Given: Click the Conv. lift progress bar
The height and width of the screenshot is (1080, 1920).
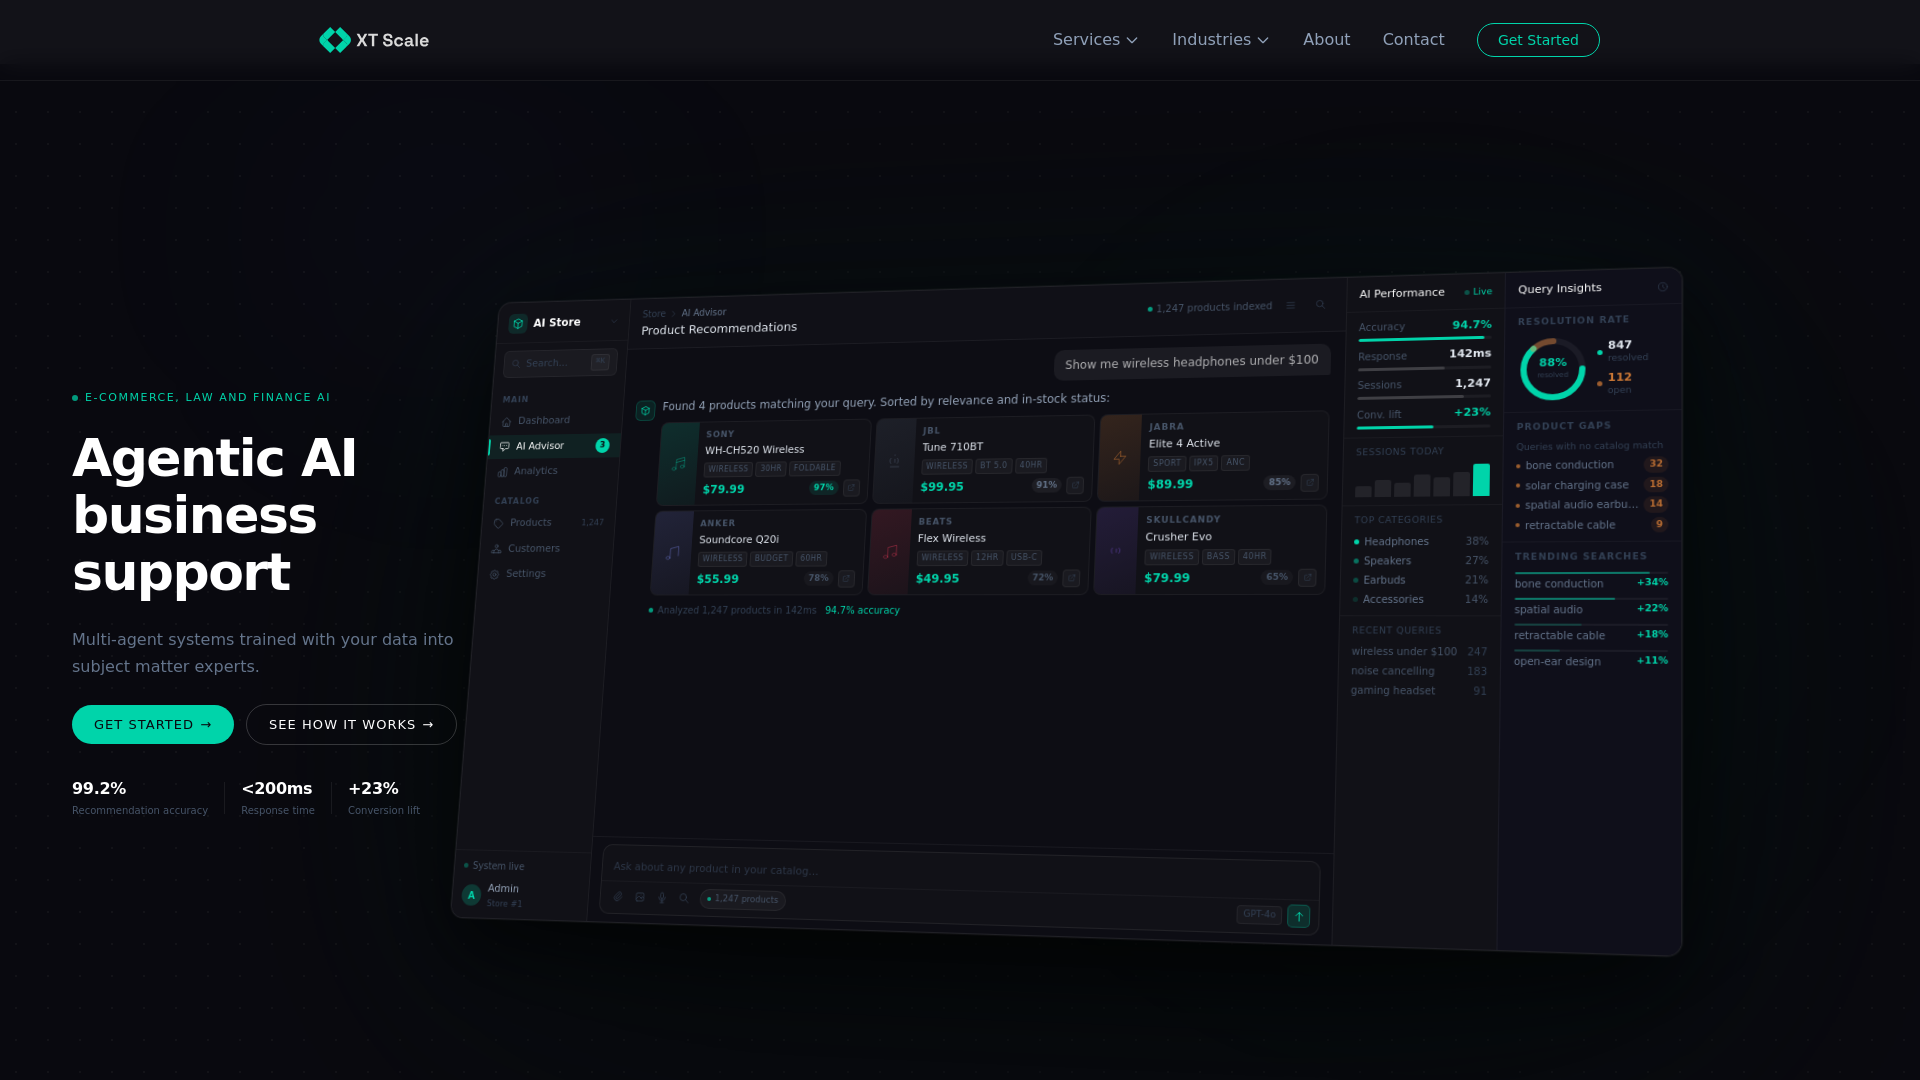Looking at the screenshot, I should 1423,426.
